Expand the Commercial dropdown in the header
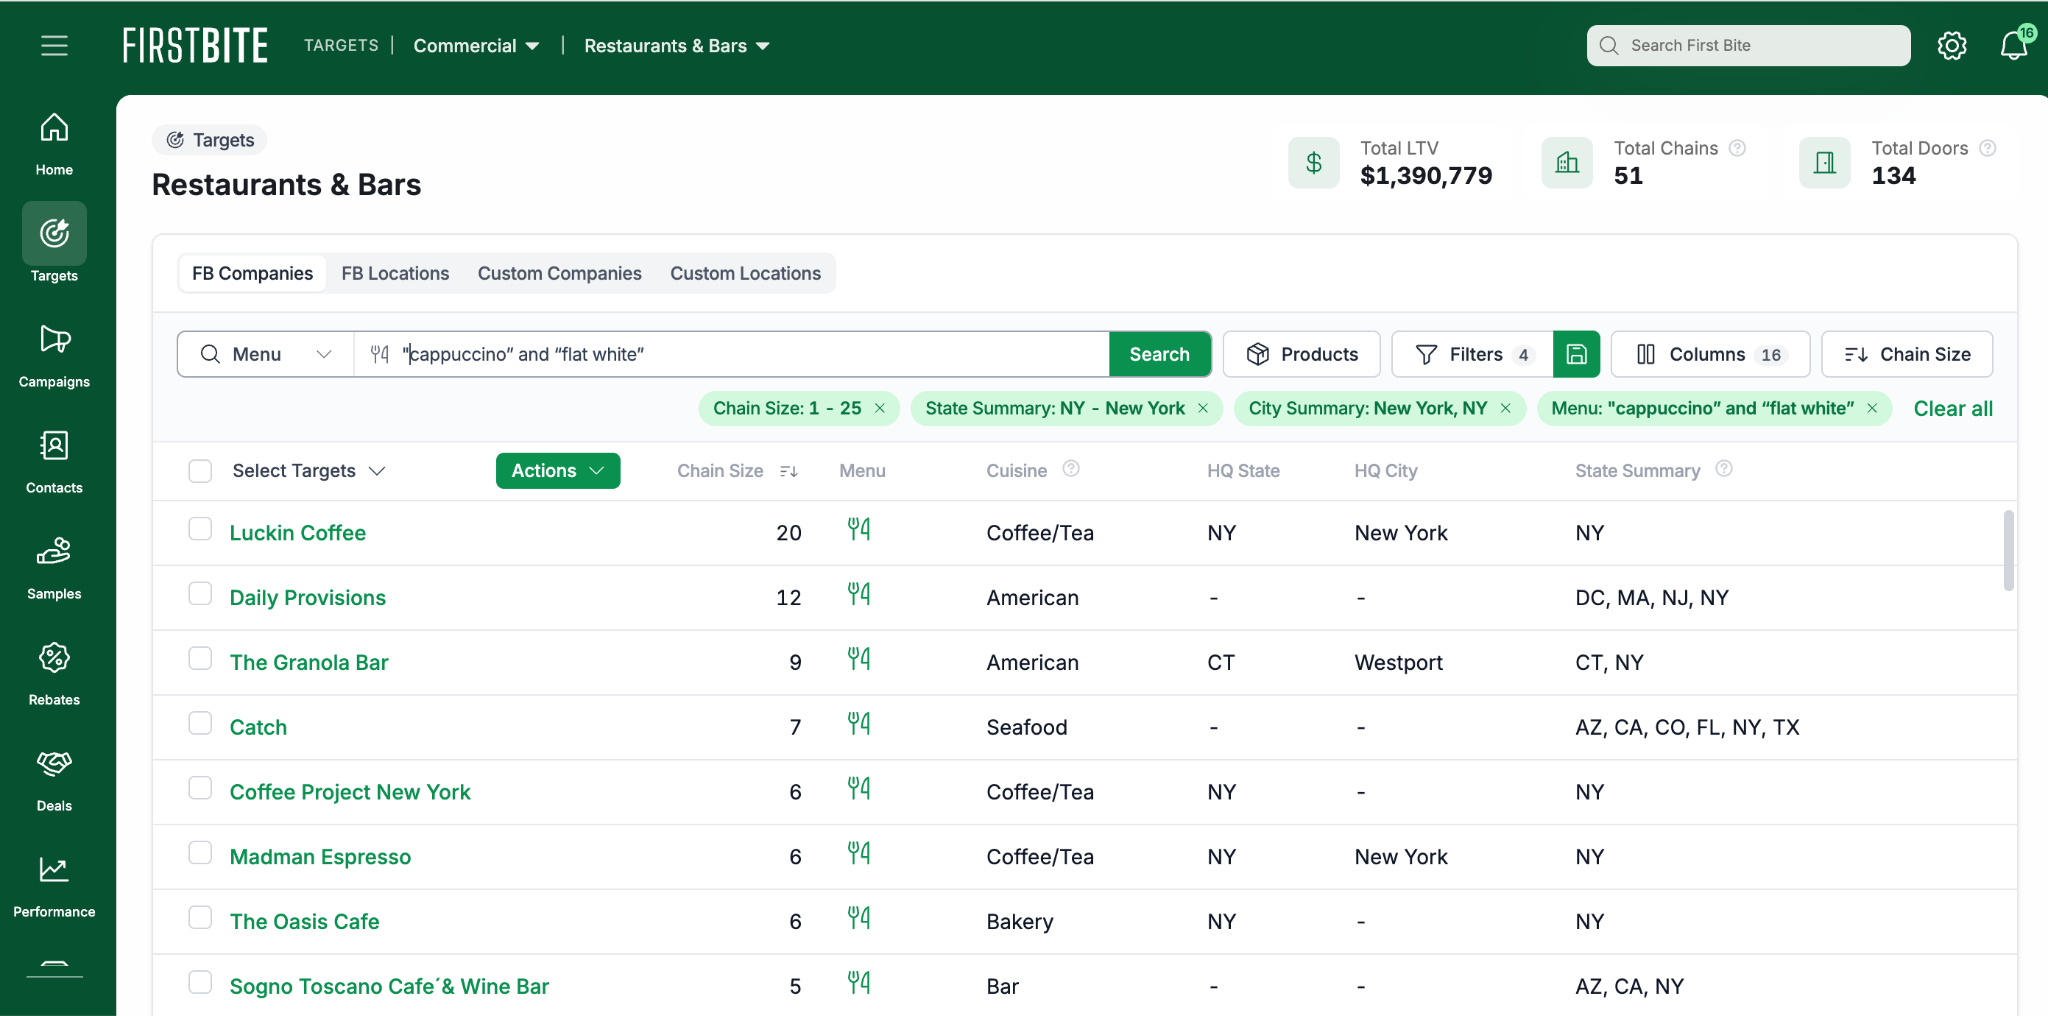This screenshot has width=2048, height=1016. click(x=477, y=46)
